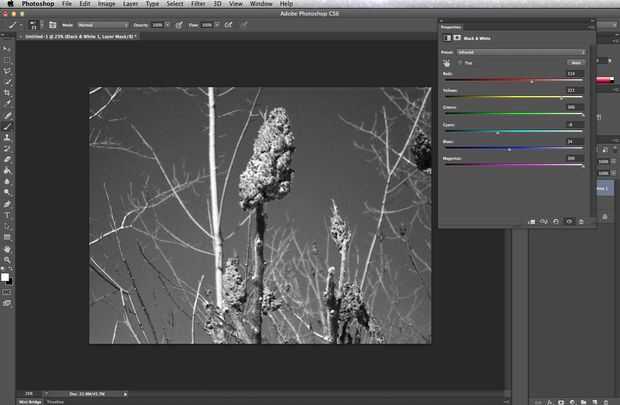Open the Properties panel flyout menu
Screen dimensions: 620x405
point(591,27)
